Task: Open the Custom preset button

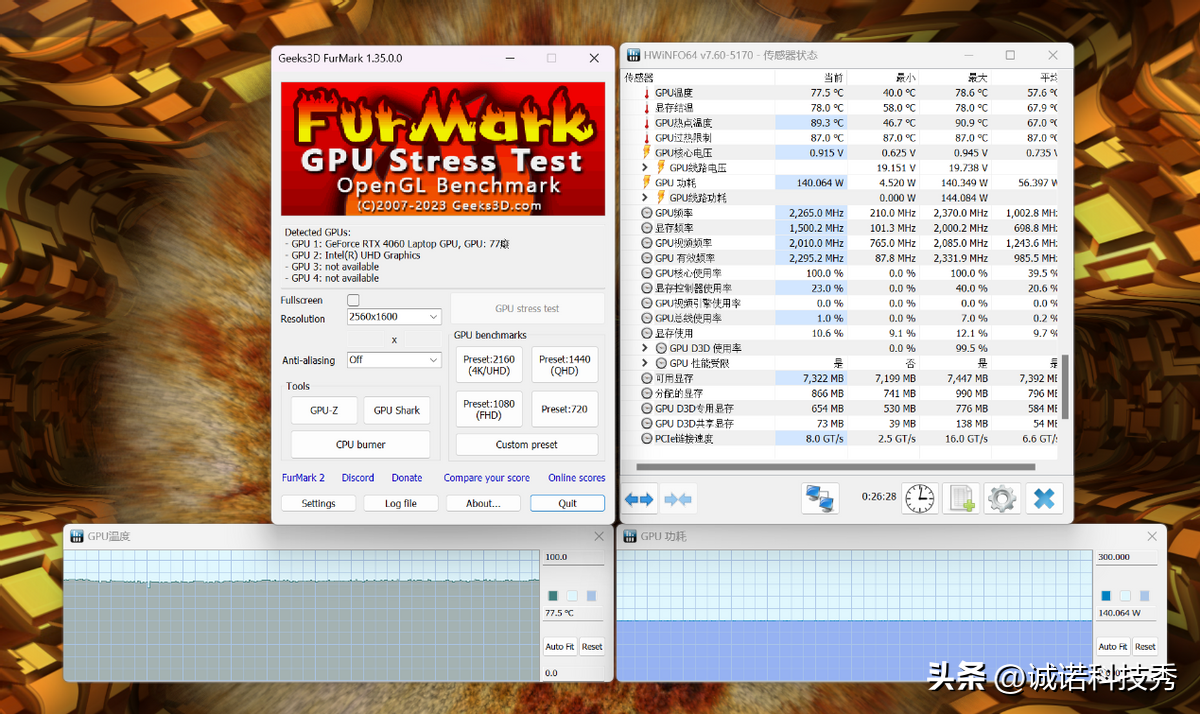Action: coord(527,445)
